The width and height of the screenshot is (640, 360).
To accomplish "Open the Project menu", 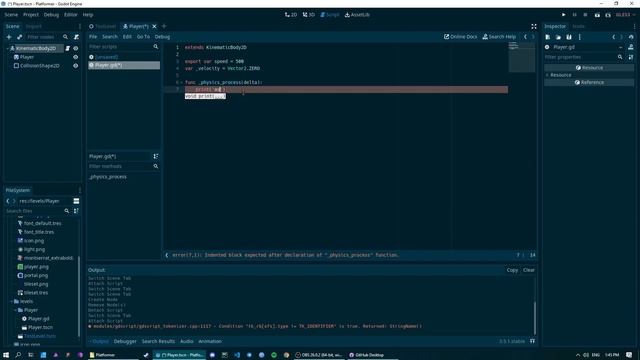I will point(31,15).
